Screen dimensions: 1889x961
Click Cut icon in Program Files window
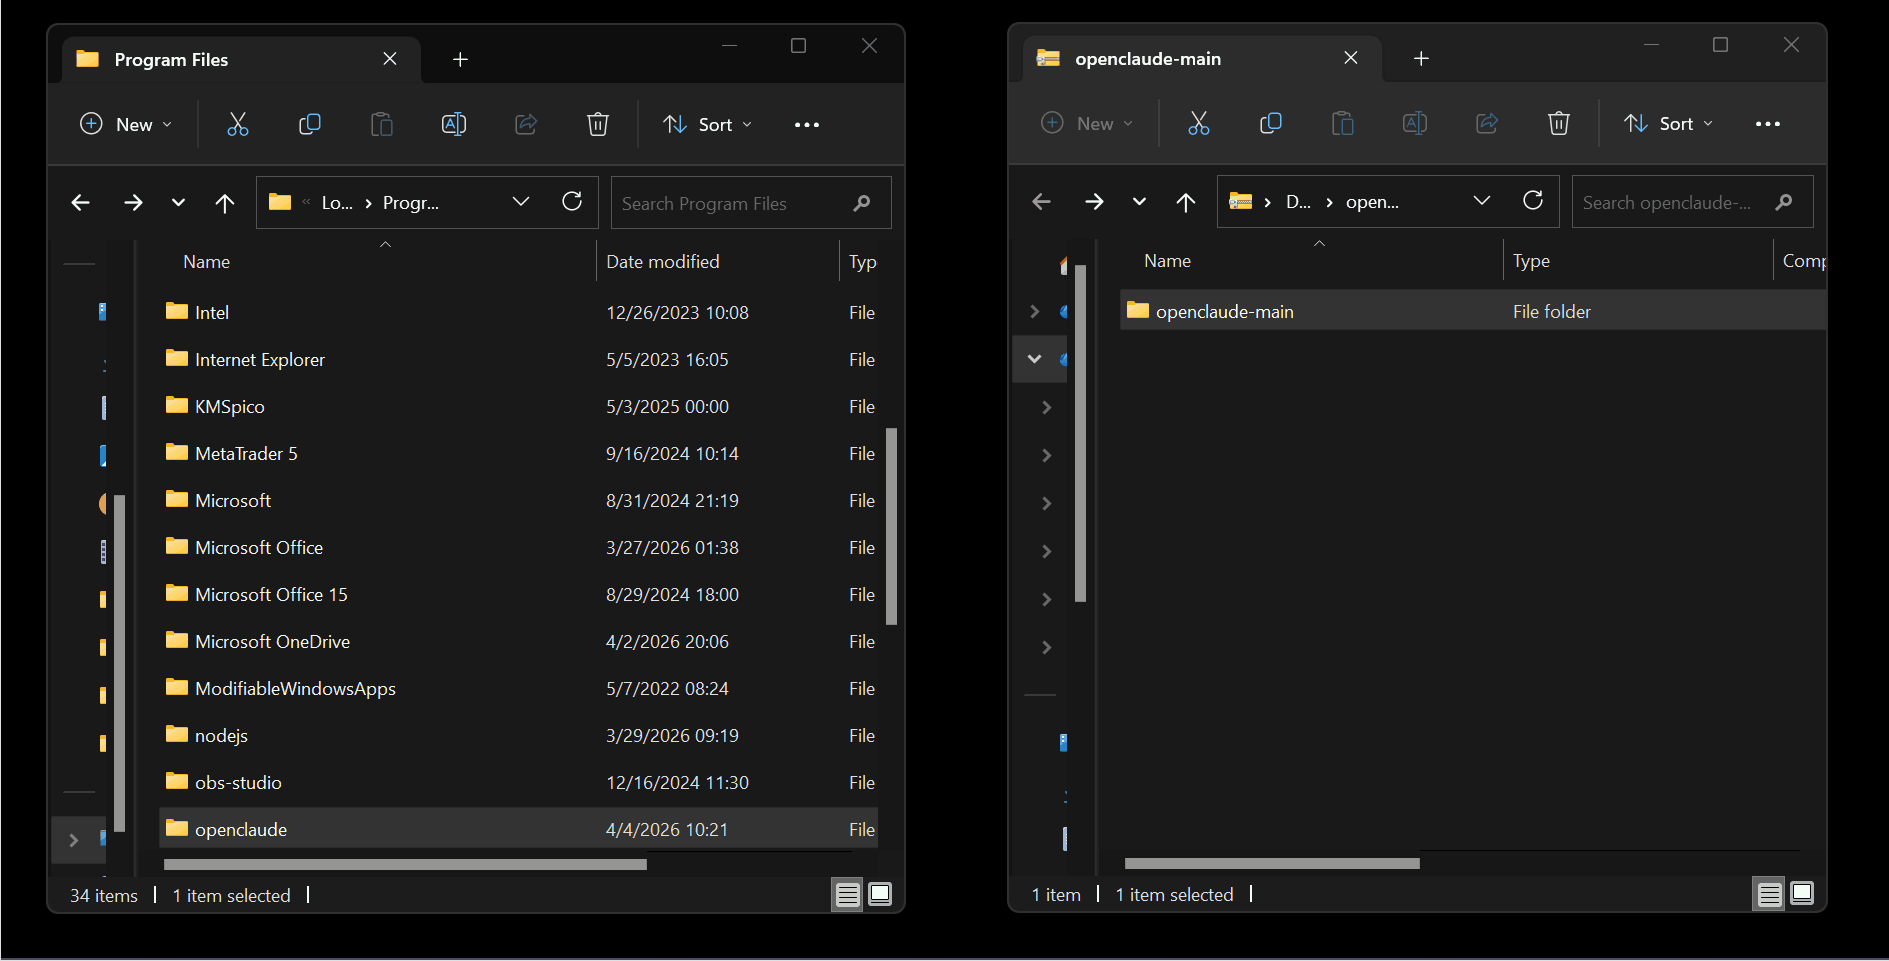[237, 124]
